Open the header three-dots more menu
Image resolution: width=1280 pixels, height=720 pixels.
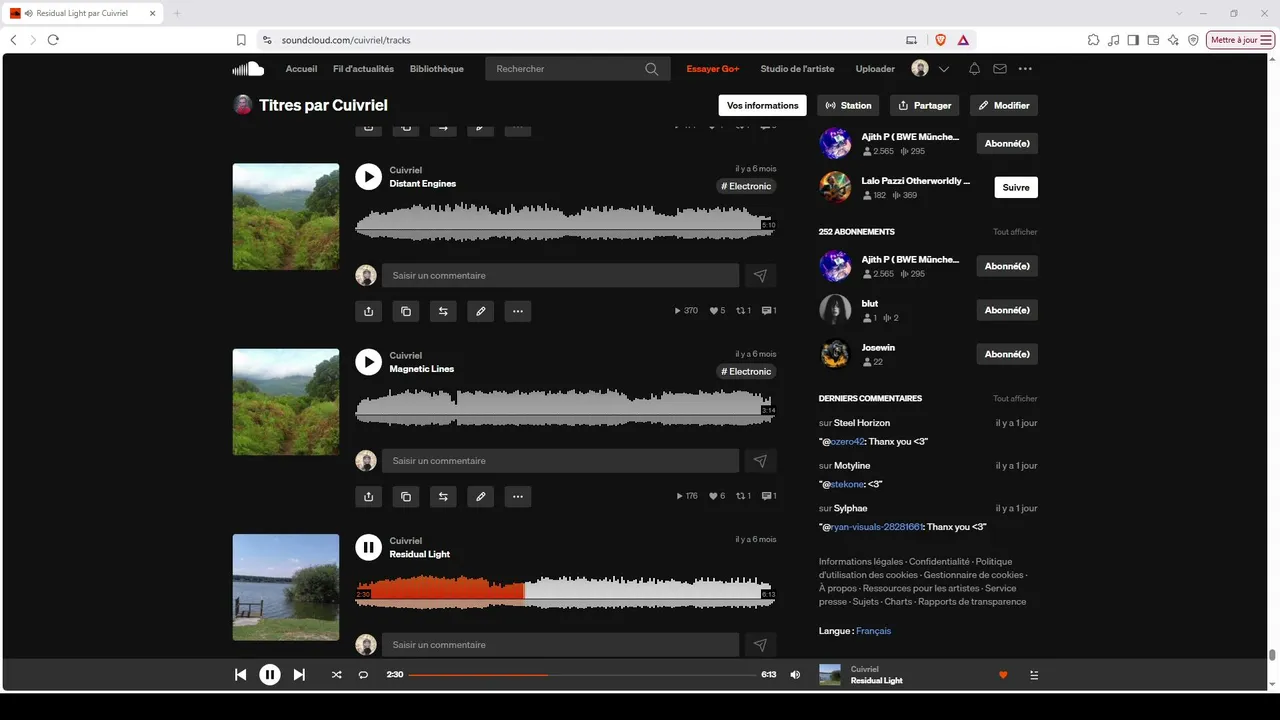[x=1025, y=69]
